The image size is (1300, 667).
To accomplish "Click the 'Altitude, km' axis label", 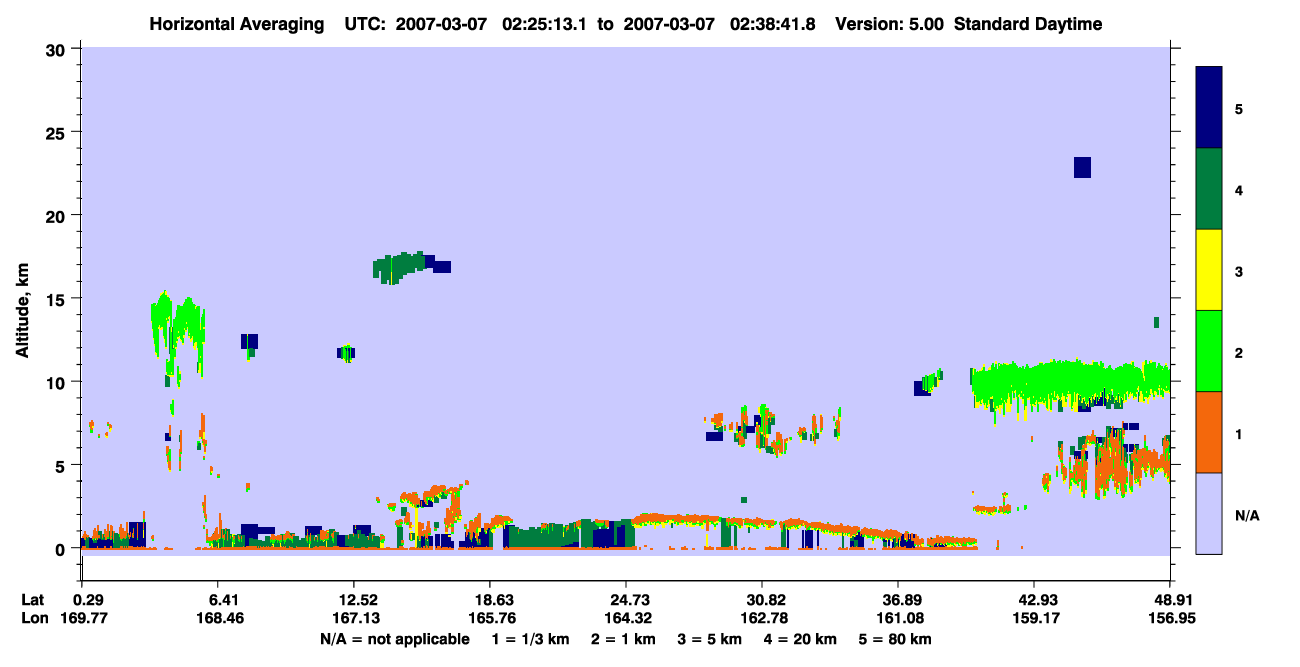I will (x=22, y=308).
